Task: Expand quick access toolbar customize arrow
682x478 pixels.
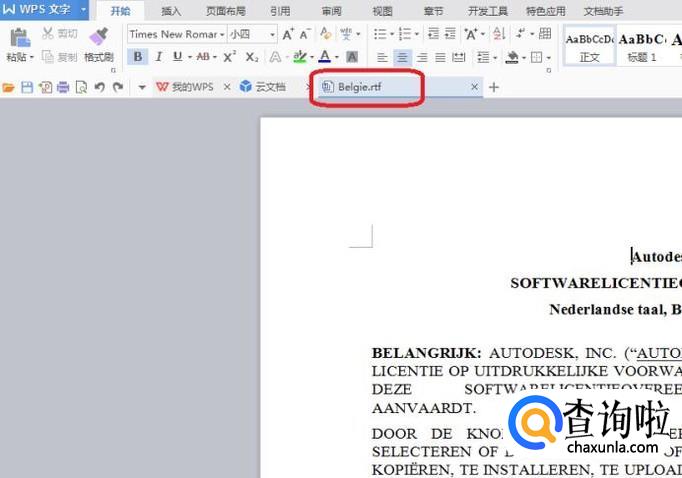Action: (x=142, y=87)
